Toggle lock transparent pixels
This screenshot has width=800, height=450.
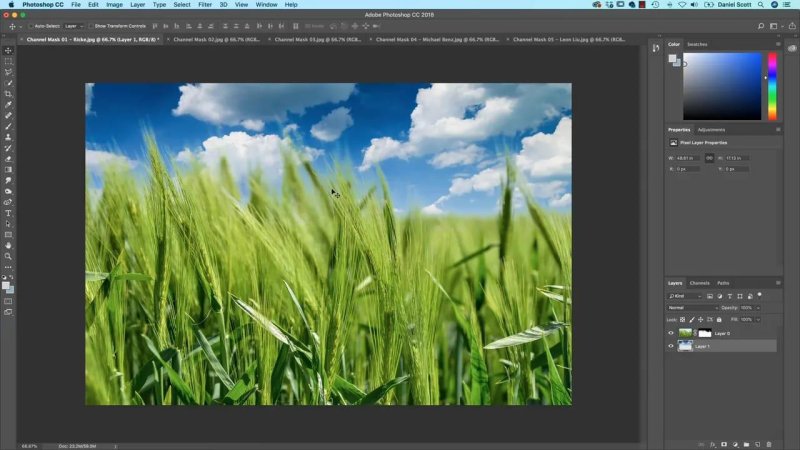pos(683,319)
